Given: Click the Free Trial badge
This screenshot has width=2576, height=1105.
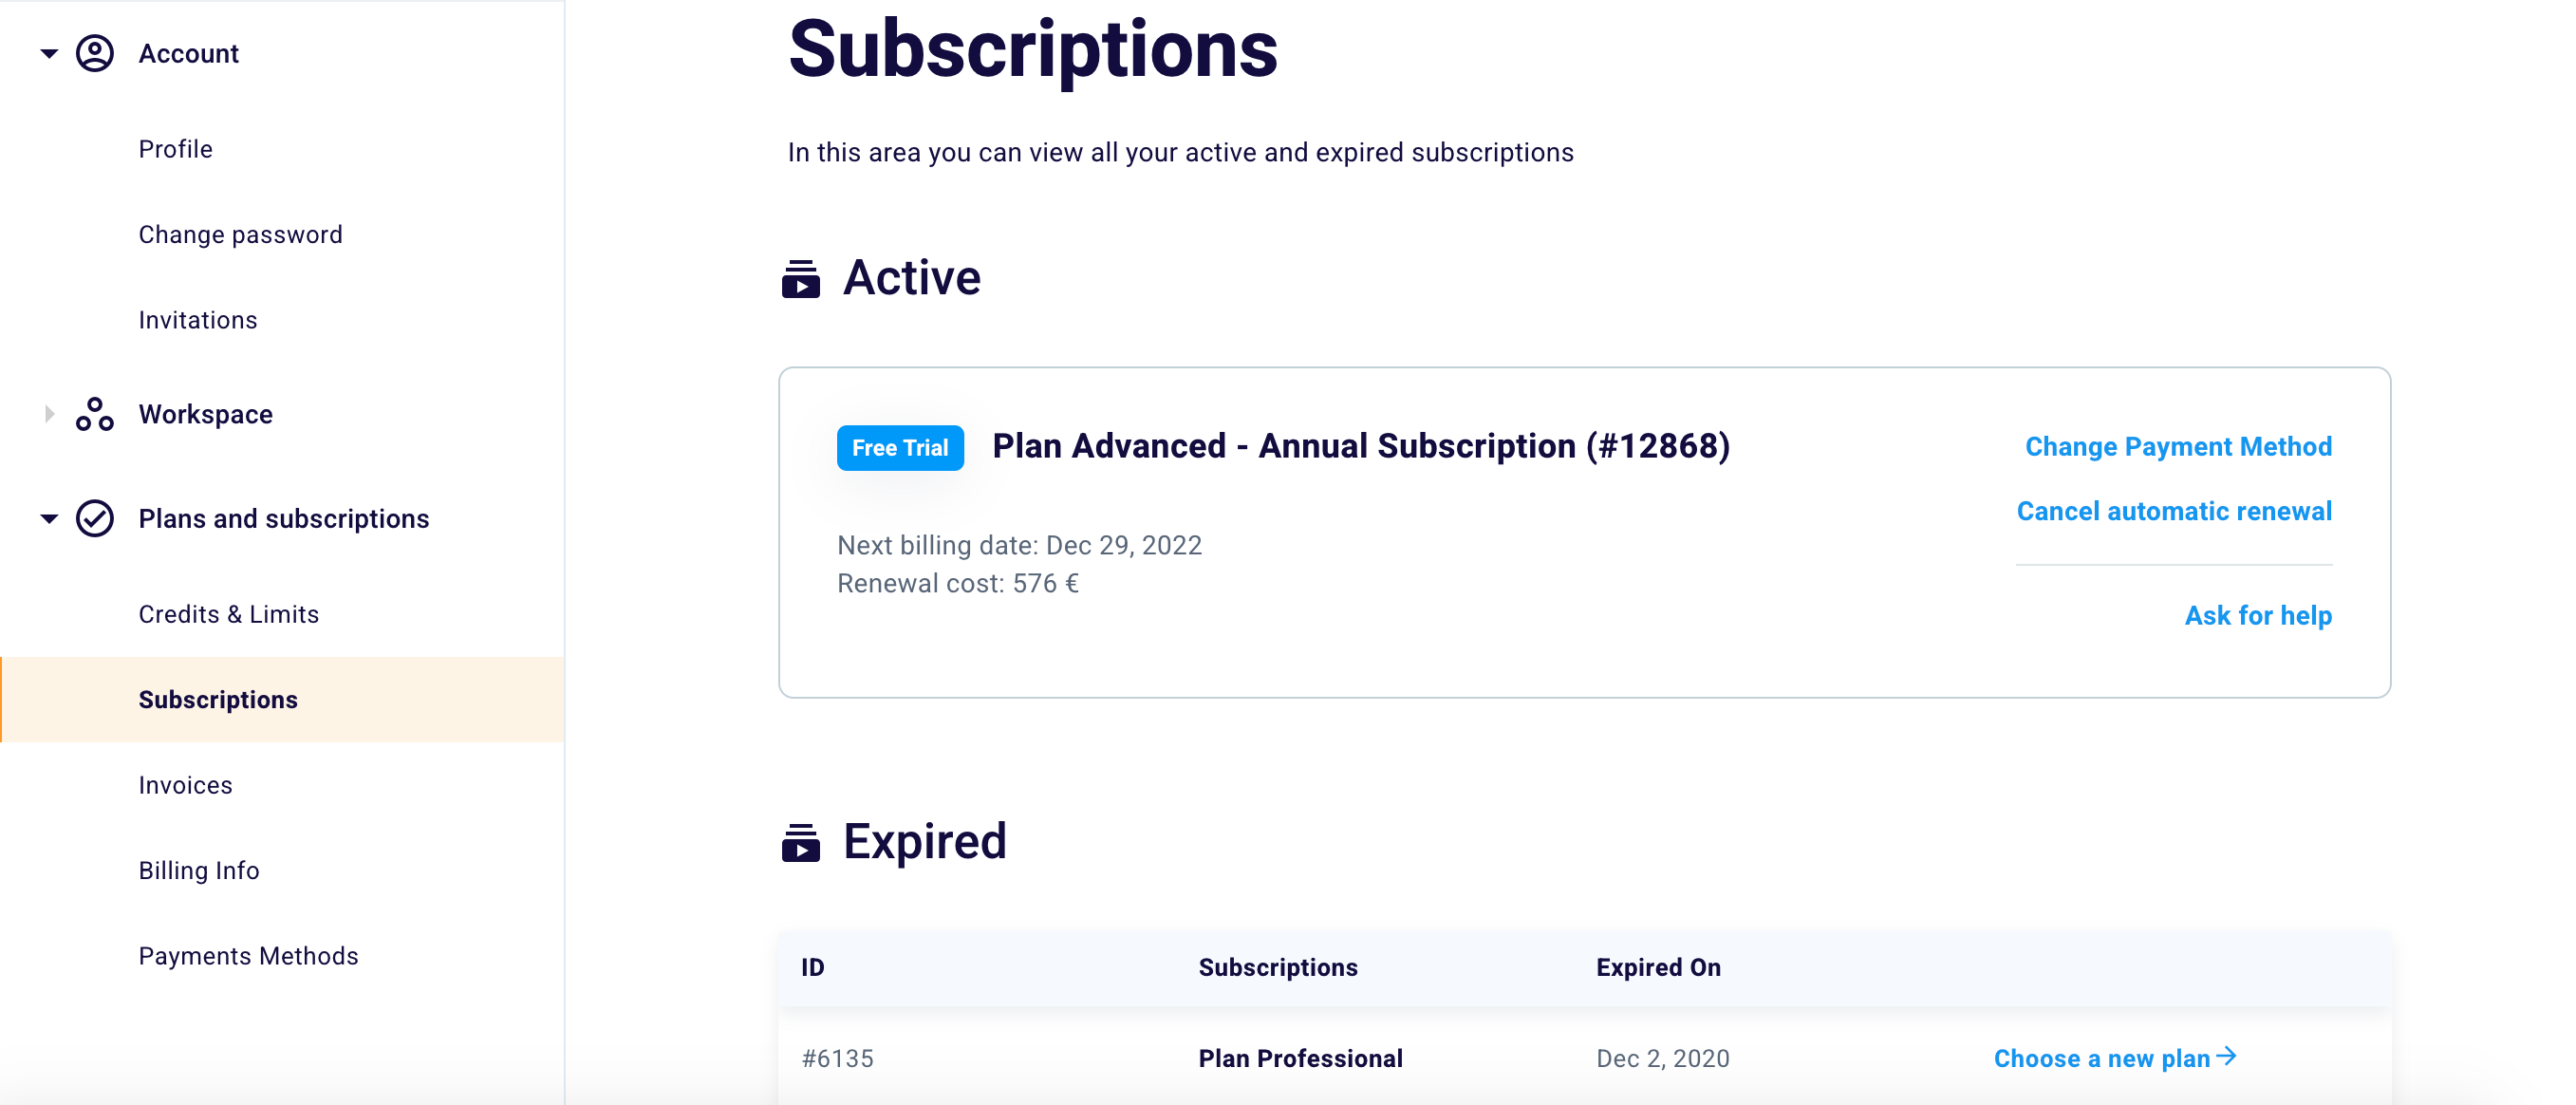Looking at the screenshot, I should click(900, 448).
